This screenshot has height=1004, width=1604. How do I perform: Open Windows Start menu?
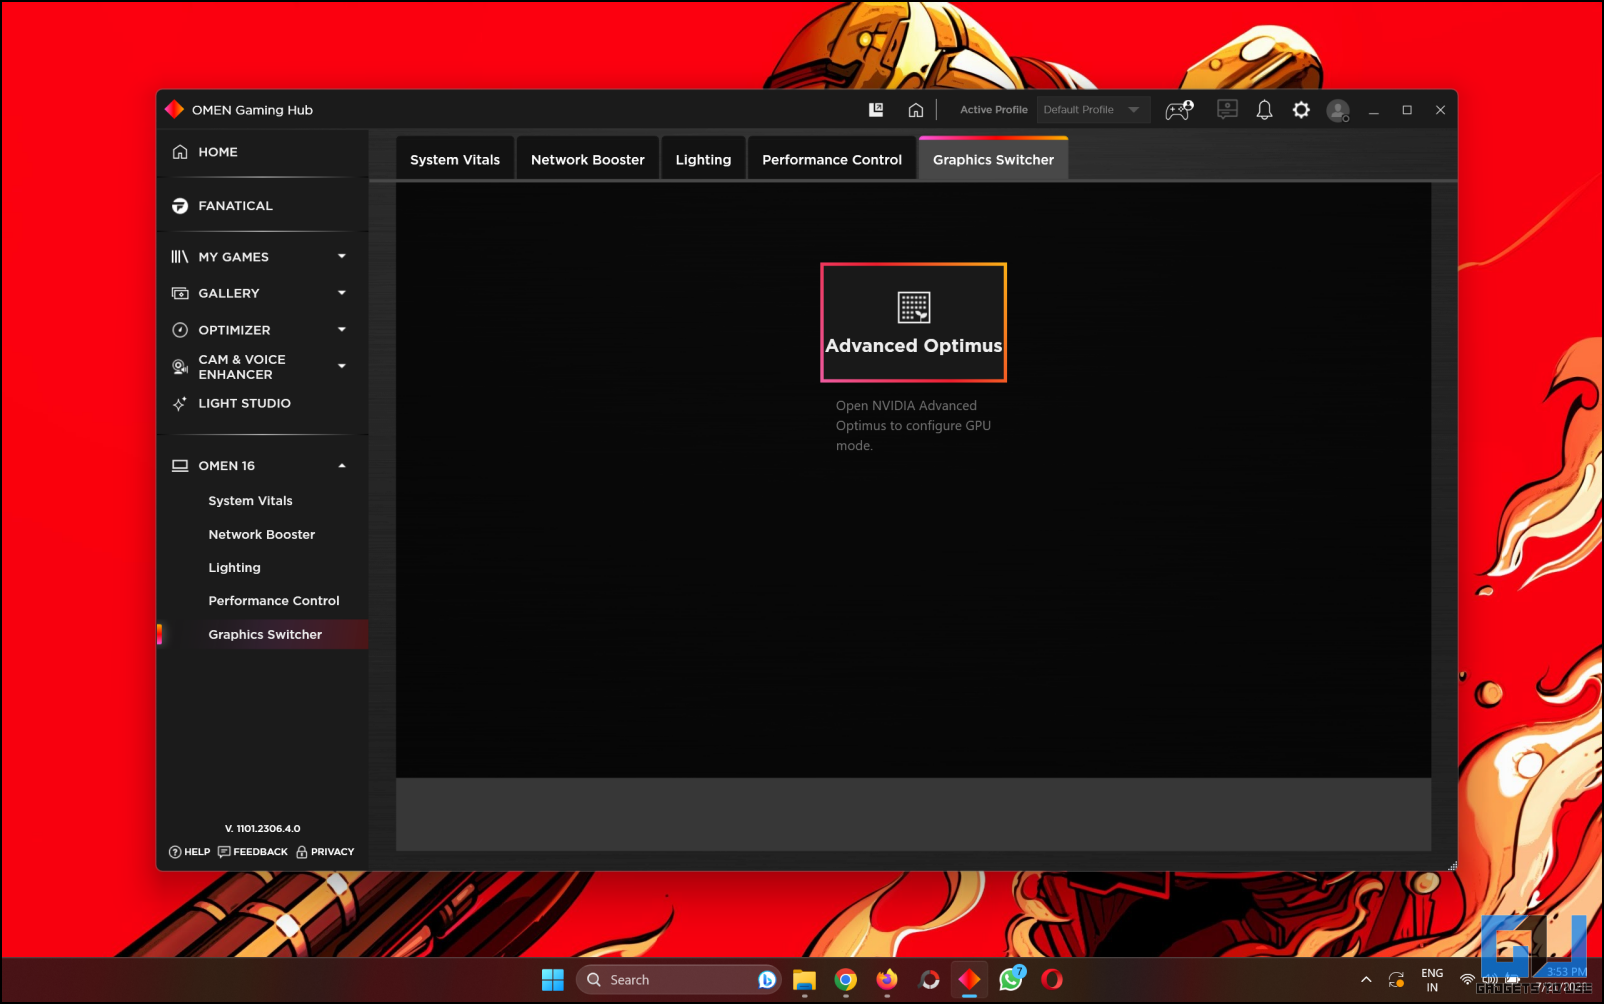(x=553, y=980)
